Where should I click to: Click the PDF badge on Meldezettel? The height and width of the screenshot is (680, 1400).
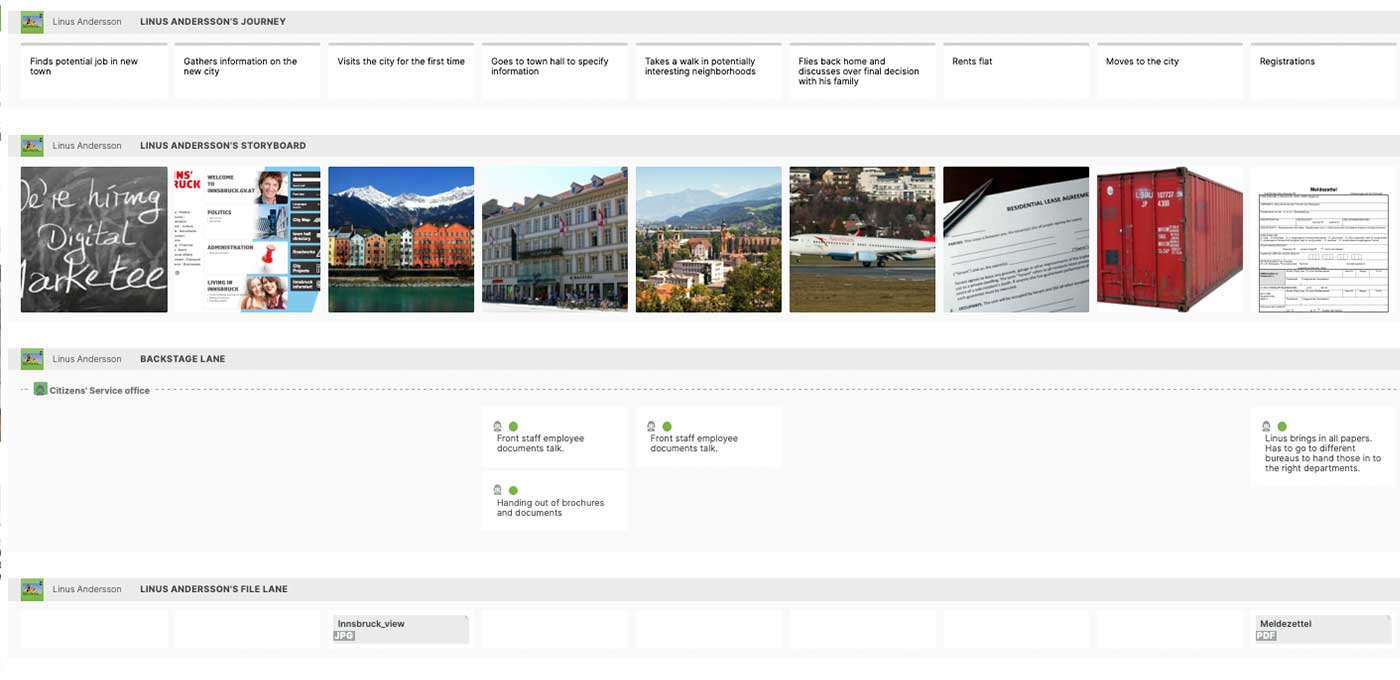tap(1266, 635)
